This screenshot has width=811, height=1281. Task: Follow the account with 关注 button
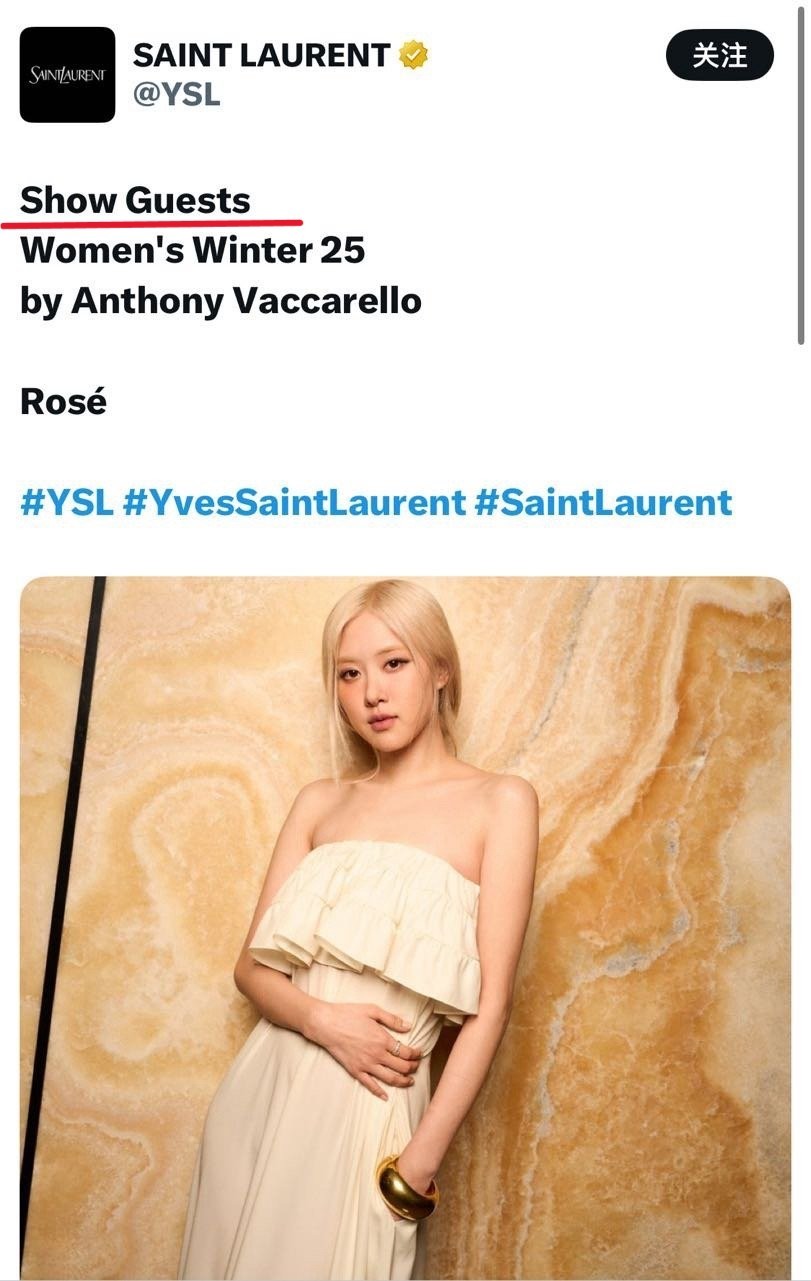[720, 55]
